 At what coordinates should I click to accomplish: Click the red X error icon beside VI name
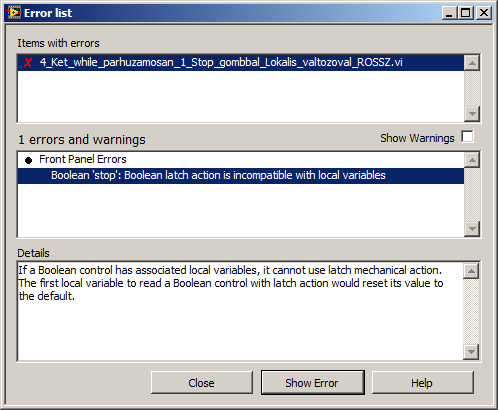pos(28,62)
